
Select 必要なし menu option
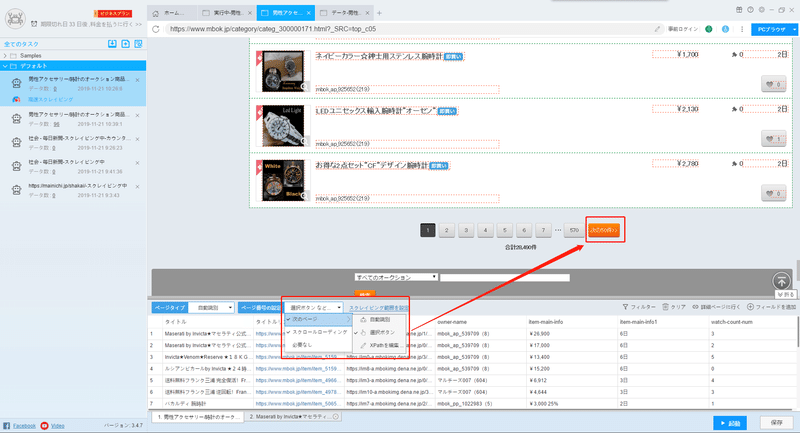(x=318, y=345)
